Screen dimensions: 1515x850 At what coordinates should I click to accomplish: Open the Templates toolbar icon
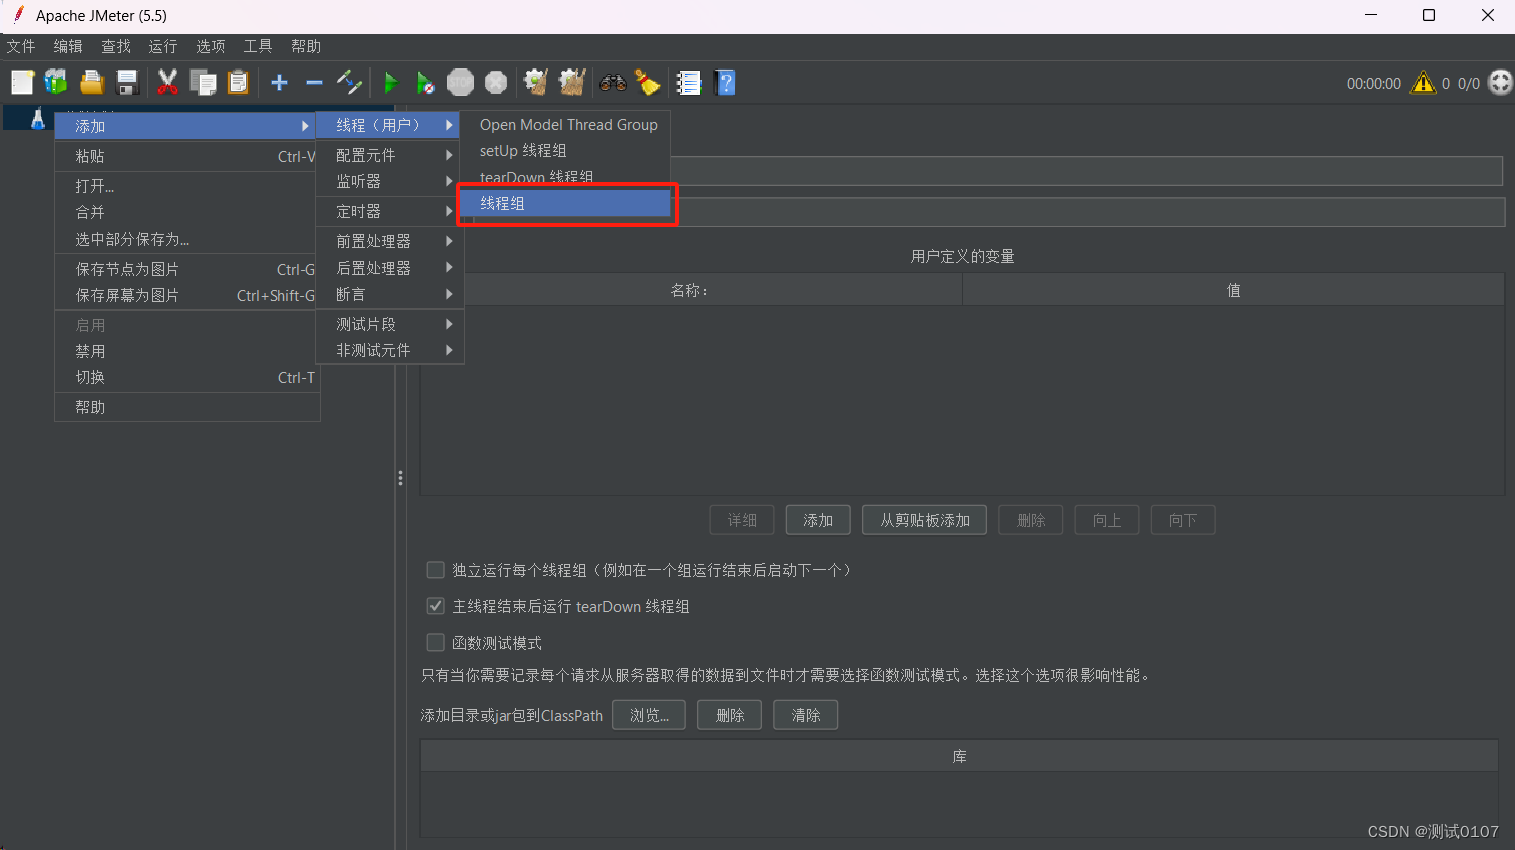coord(56,83)
